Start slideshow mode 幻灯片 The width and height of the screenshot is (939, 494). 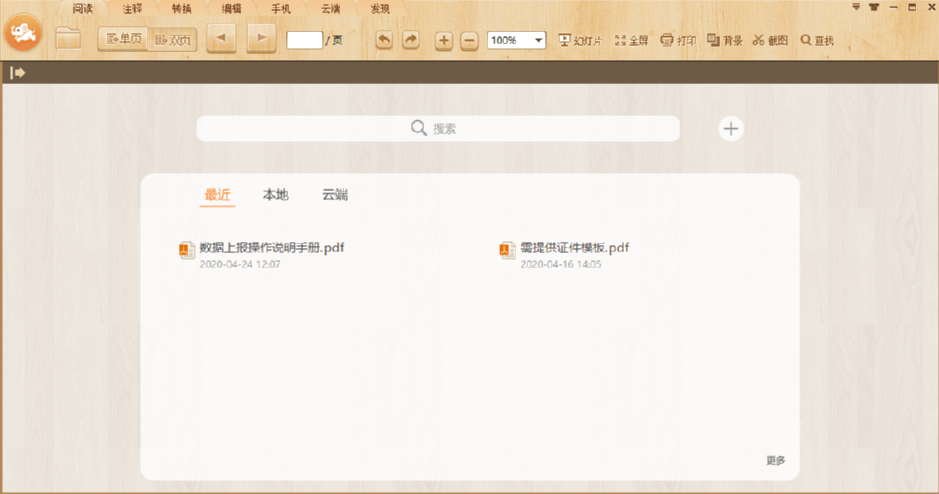(580, 40)
